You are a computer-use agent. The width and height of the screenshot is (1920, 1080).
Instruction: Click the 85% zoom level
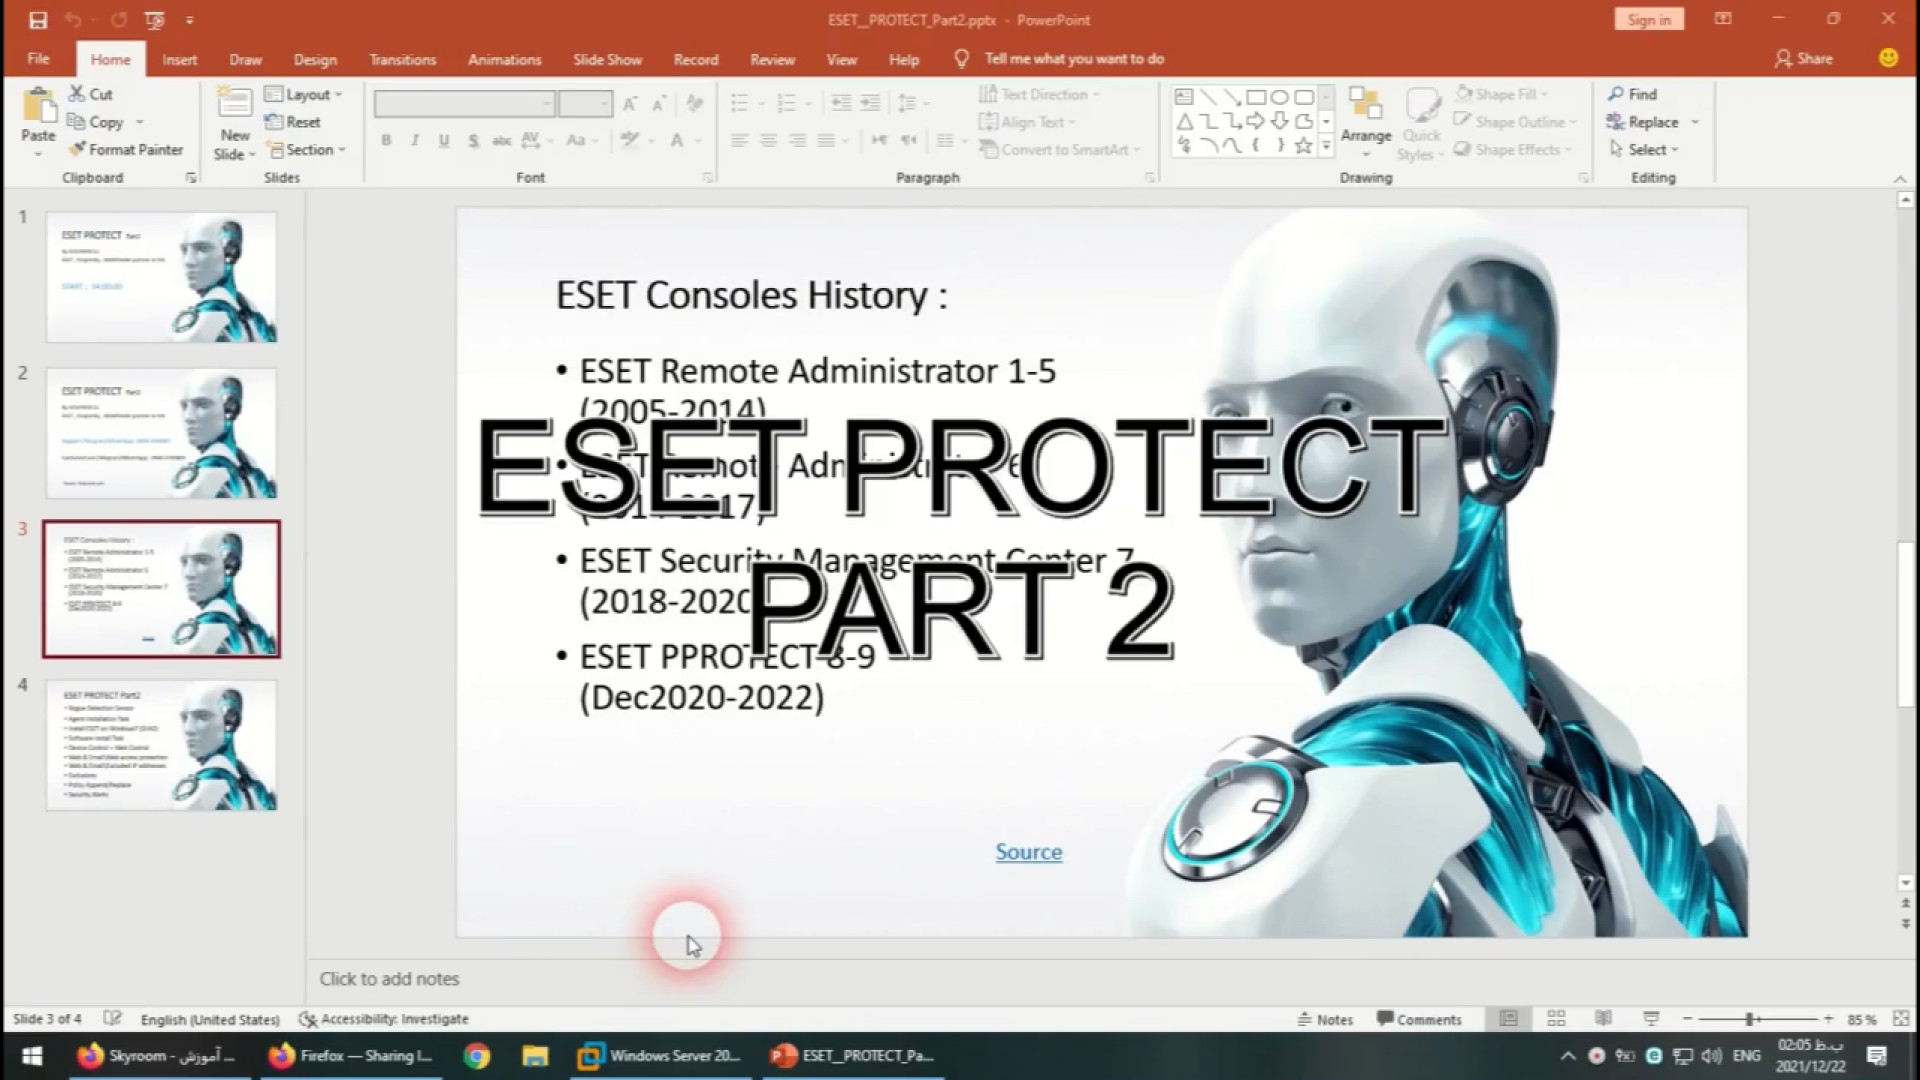1862,1019
